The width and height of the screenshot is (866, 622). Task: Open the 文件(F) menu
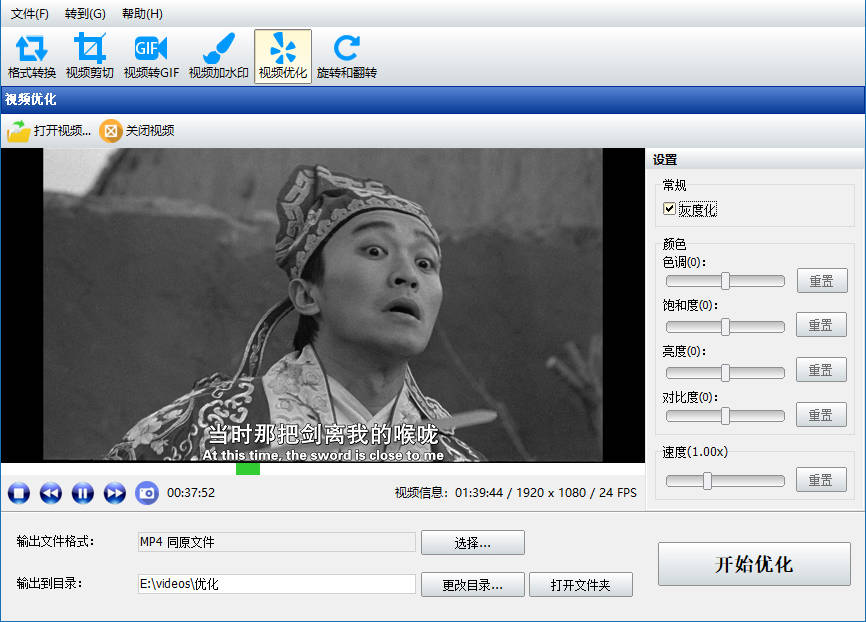point(30,14)
